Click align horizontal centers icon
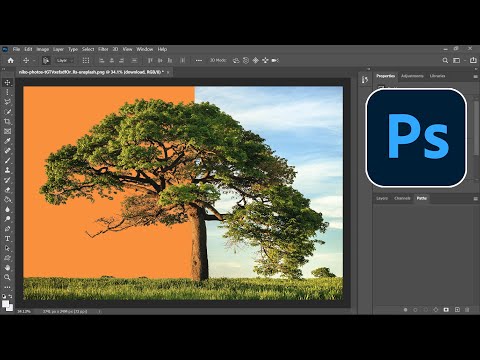Viewport: 480px width, 360px height. (112, 60)
